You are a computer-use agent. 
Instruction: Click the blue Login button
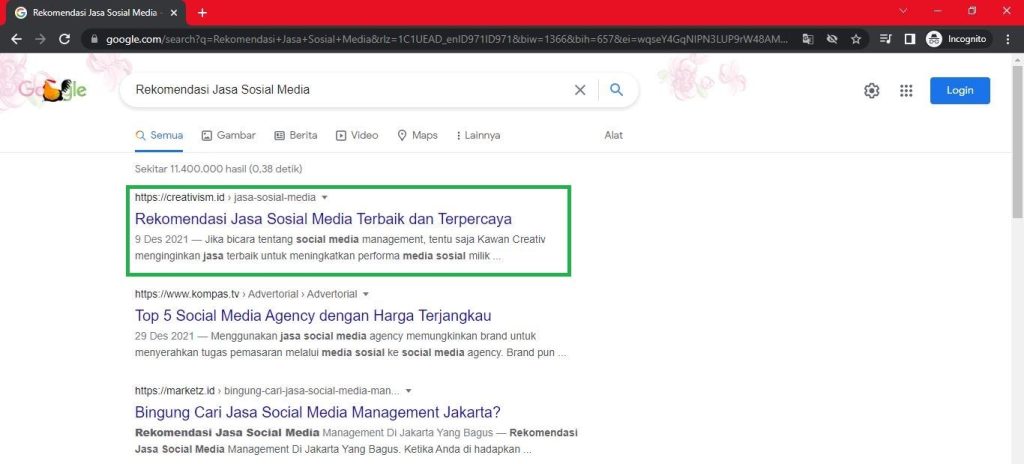tap(960, 90)
